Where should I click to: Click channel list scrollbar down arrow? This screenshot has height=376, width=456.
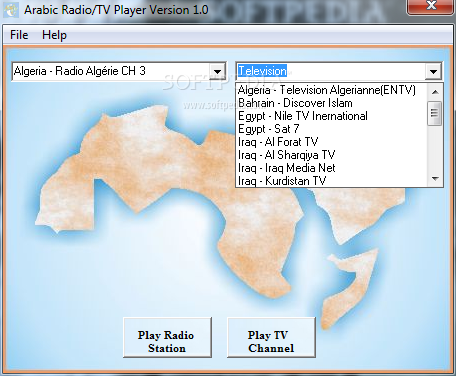pos(435,179)
